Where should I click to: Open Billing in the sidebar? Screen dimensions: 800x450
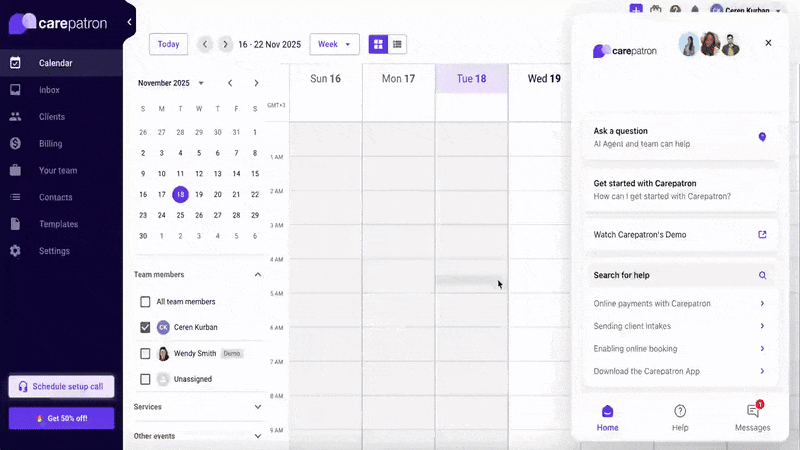point(61,143)
